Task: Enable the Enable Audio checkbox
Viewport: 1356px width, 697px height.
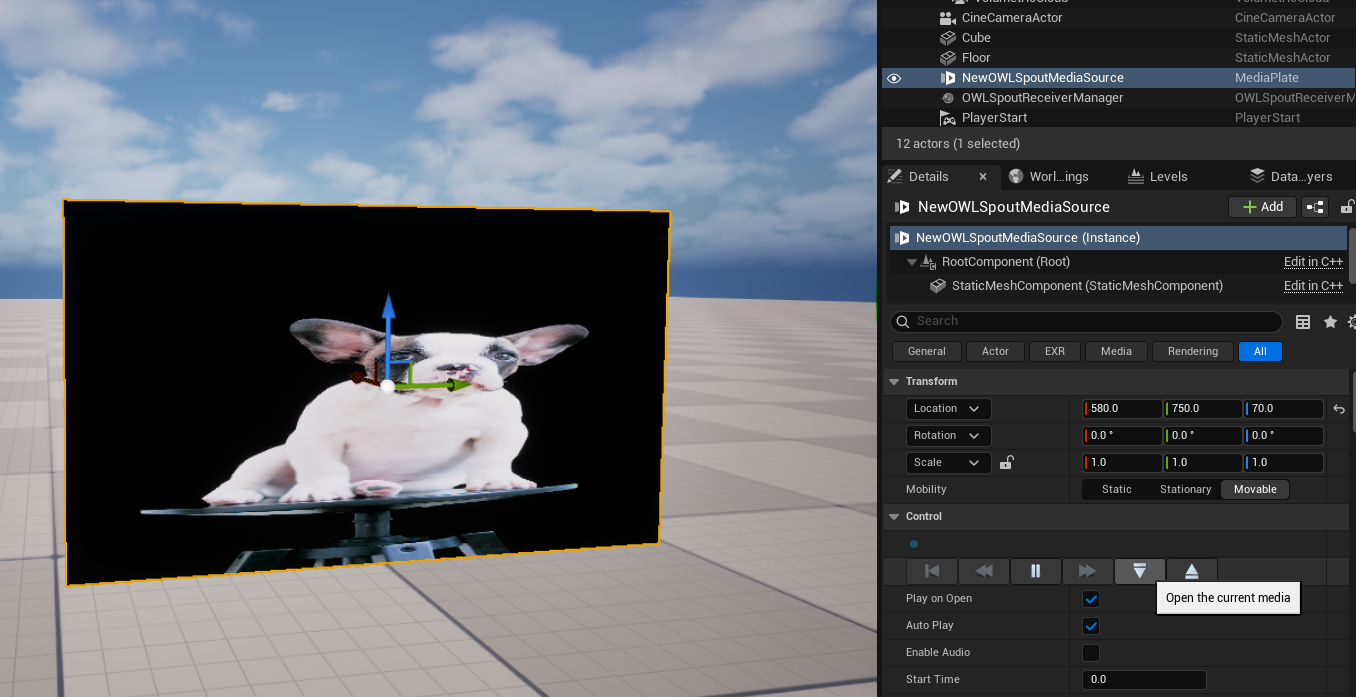Action: point(1091,653)
